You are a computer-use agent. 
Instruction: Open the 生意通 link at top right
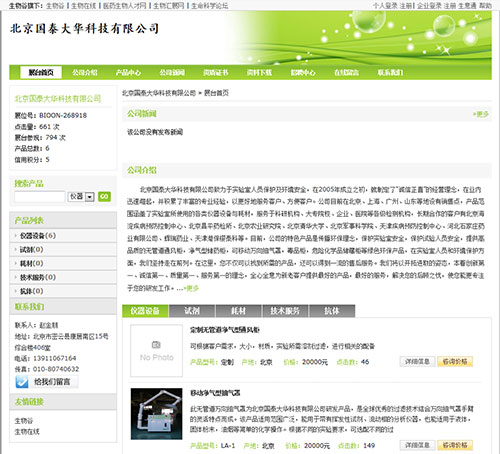pyautogui.click(x=467, y=6)
